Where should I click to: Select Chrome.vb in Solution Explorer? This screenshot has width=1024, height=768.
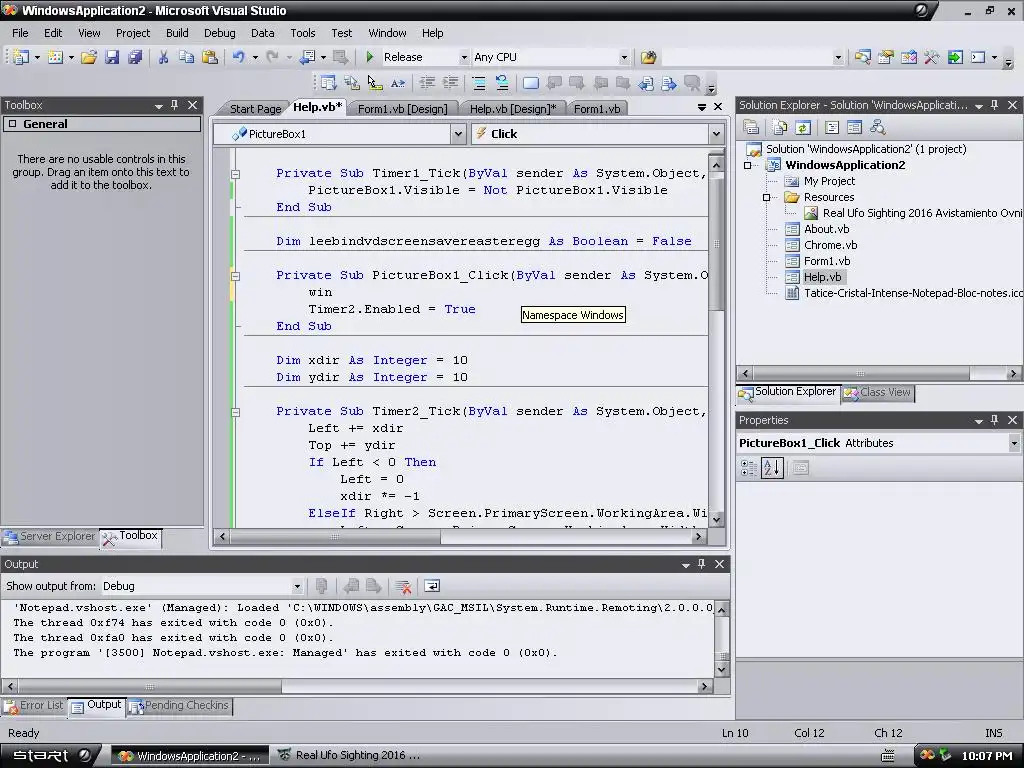tap(830, 245)
